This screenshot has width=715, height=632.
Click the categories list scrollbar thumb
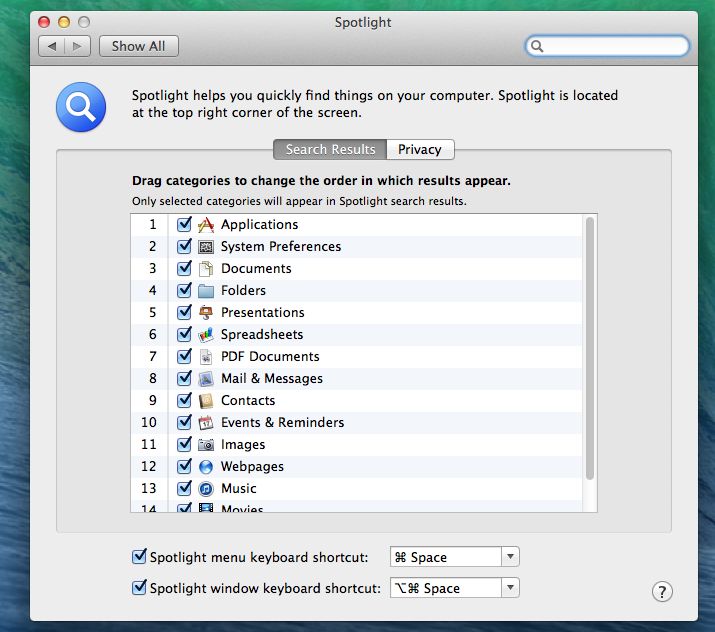pos(590,348)
